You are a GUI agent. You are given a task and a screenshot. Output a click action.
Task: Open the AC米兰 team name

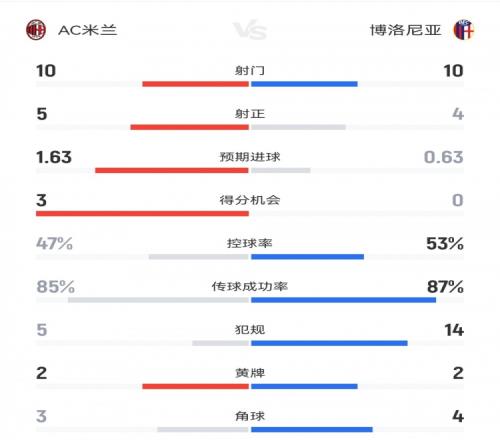click(x=87, y=30)
